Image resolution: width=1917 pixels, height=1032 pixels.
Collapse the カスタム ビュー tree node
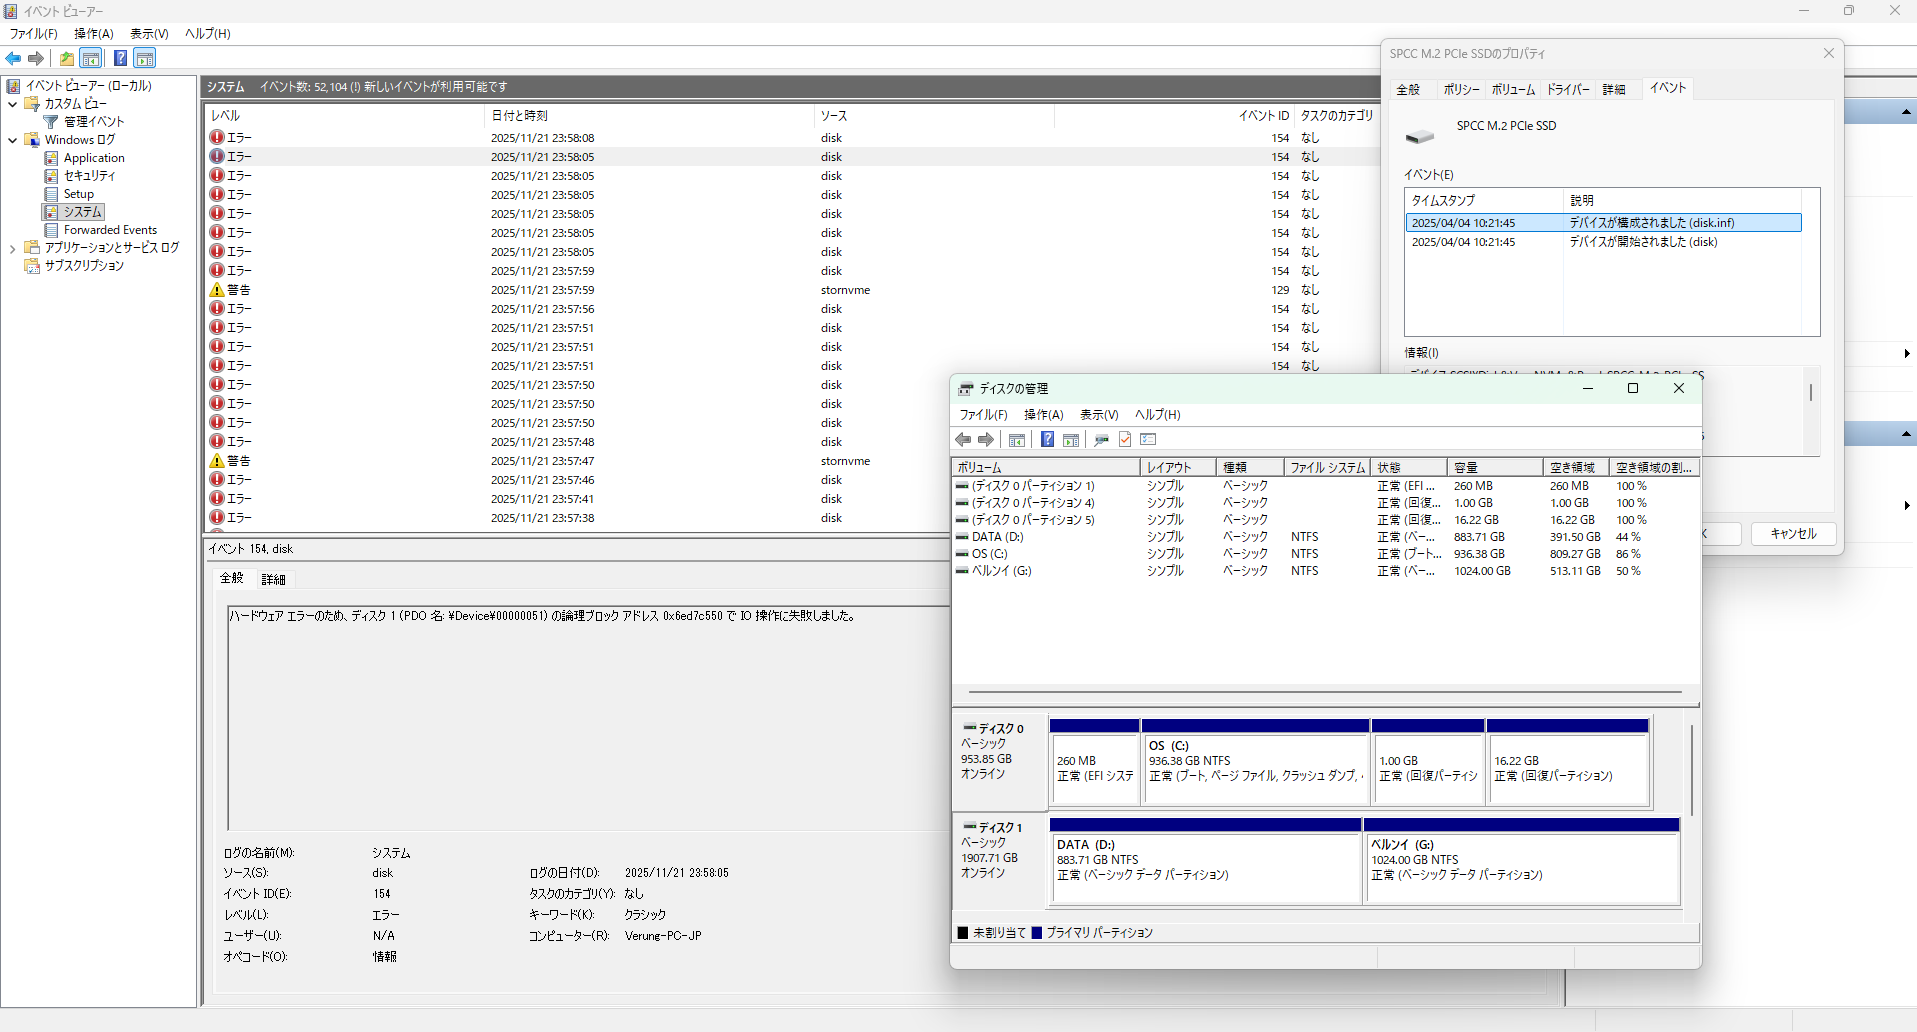[x=12, y=104]
